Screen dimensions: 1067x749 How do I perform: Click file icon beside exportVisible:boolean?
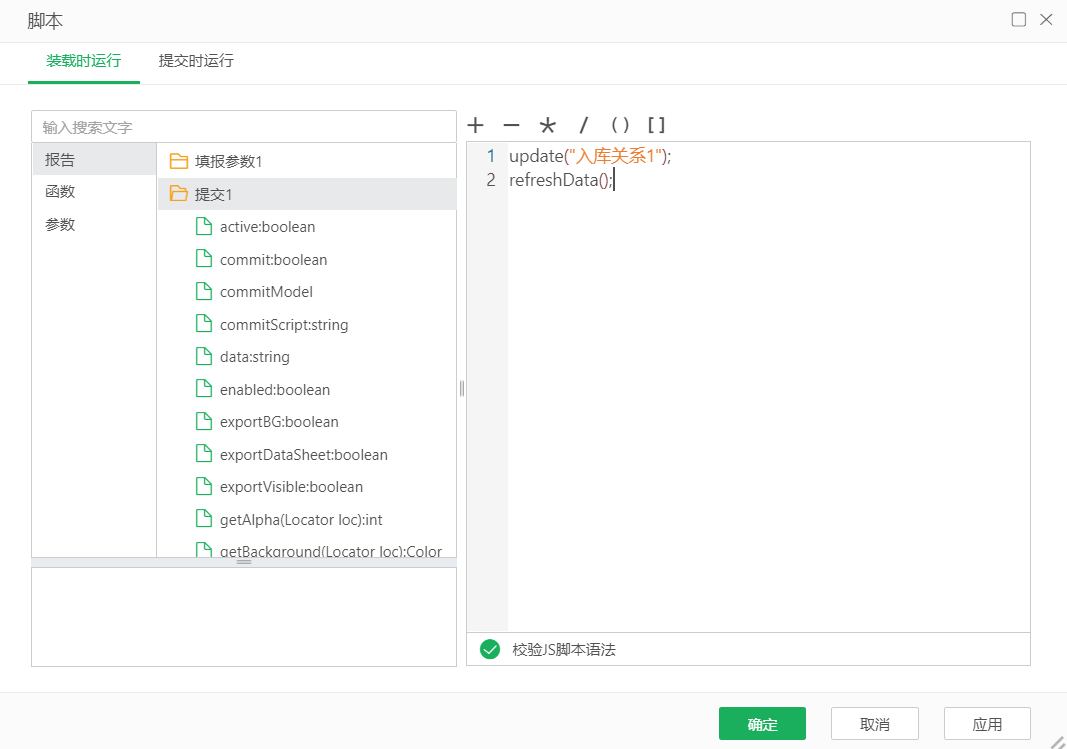coord(203,486)
